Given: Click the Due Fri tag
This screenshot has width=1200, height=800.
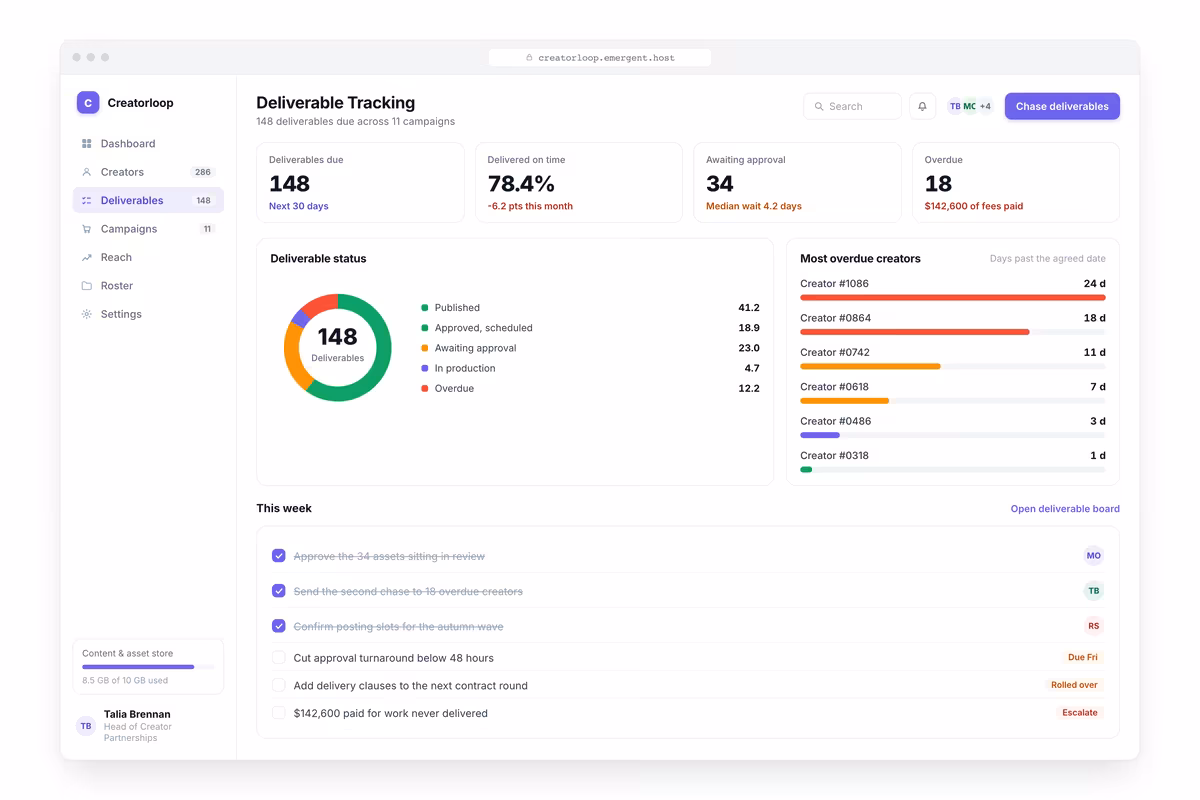Looking at the screenshot, I should (x=1083, y=658).
